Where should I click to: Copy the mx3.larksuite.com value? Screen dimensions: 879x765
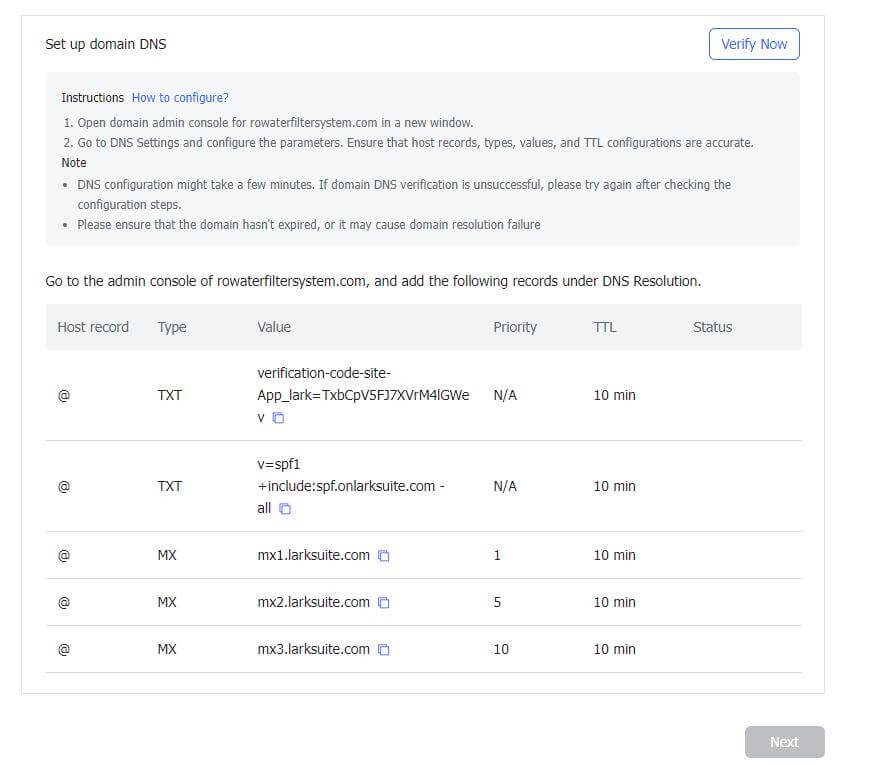coord(383,650)
